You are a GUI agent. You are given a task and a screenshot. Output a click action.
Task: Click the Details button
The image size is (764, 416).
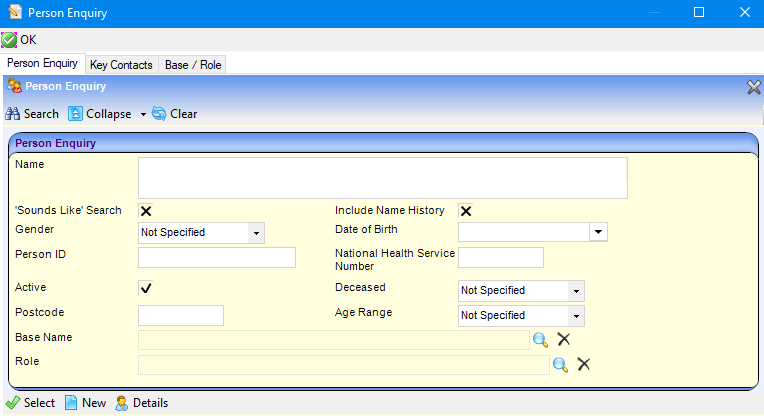(x=141, y=403)
